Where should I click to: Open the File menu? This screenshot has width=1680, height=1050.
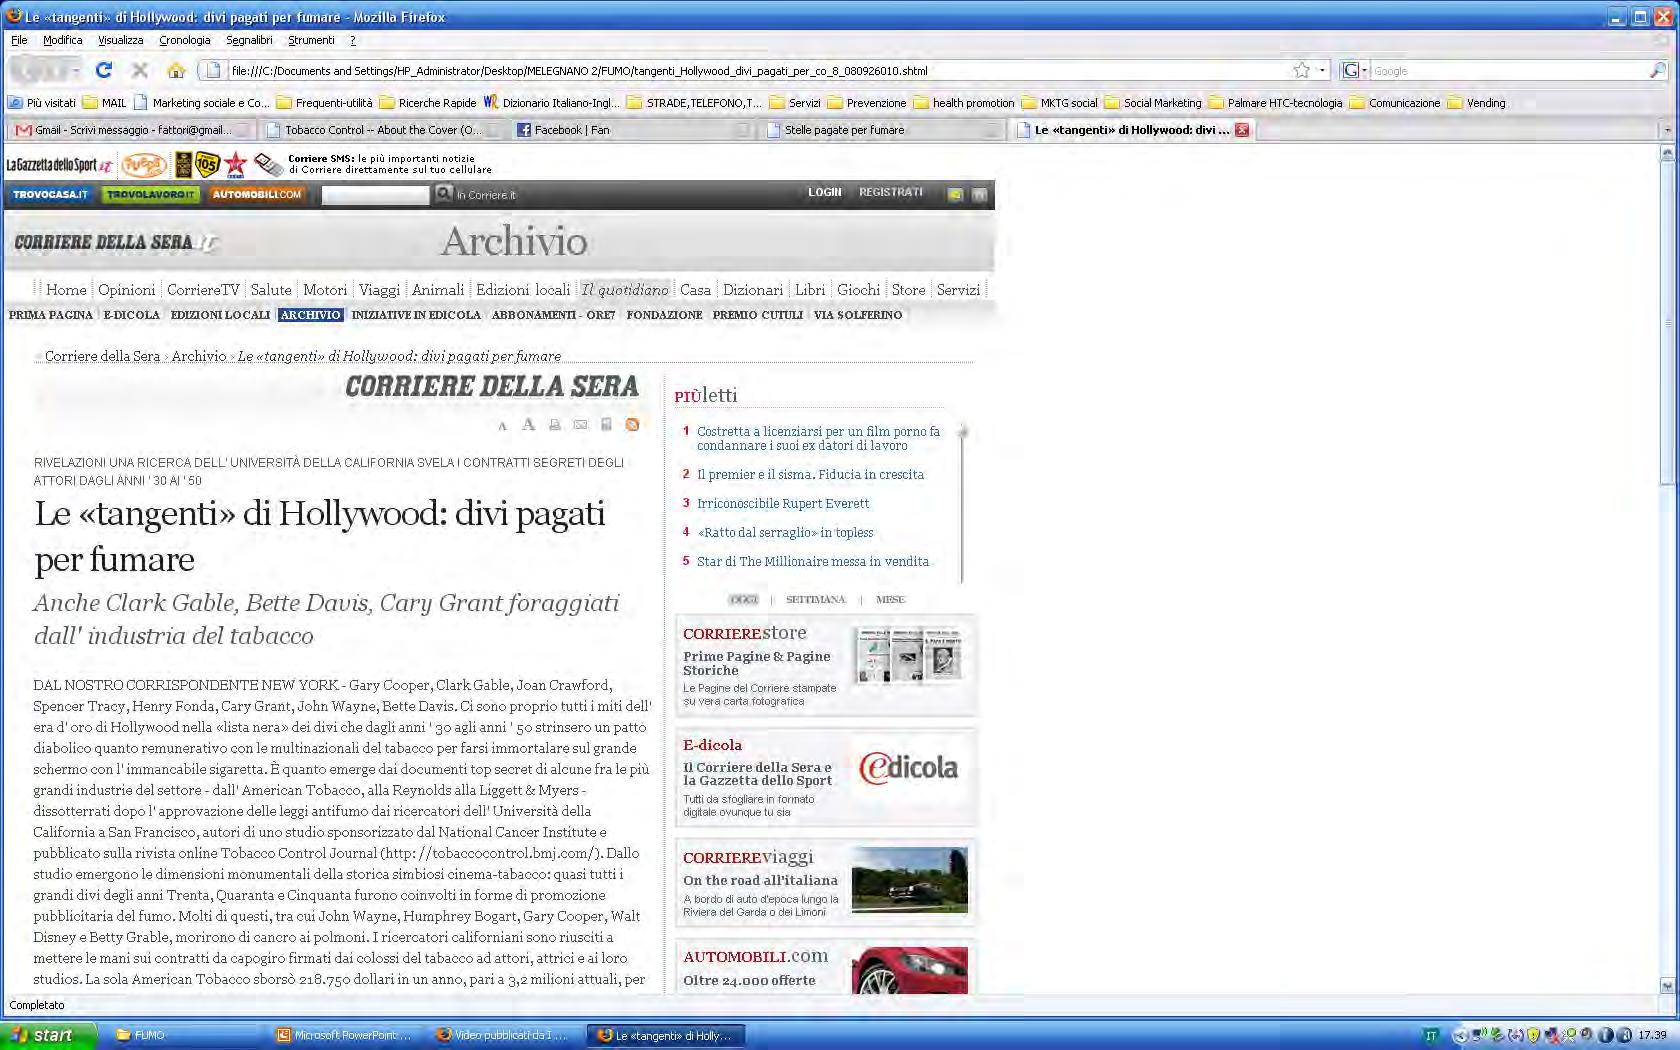pos(19,40)
